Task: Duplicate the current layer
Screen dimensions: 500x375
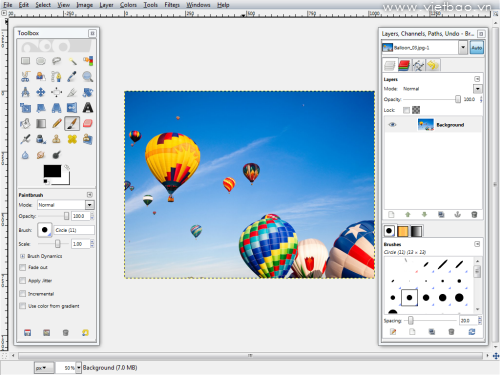Action: 441,215
